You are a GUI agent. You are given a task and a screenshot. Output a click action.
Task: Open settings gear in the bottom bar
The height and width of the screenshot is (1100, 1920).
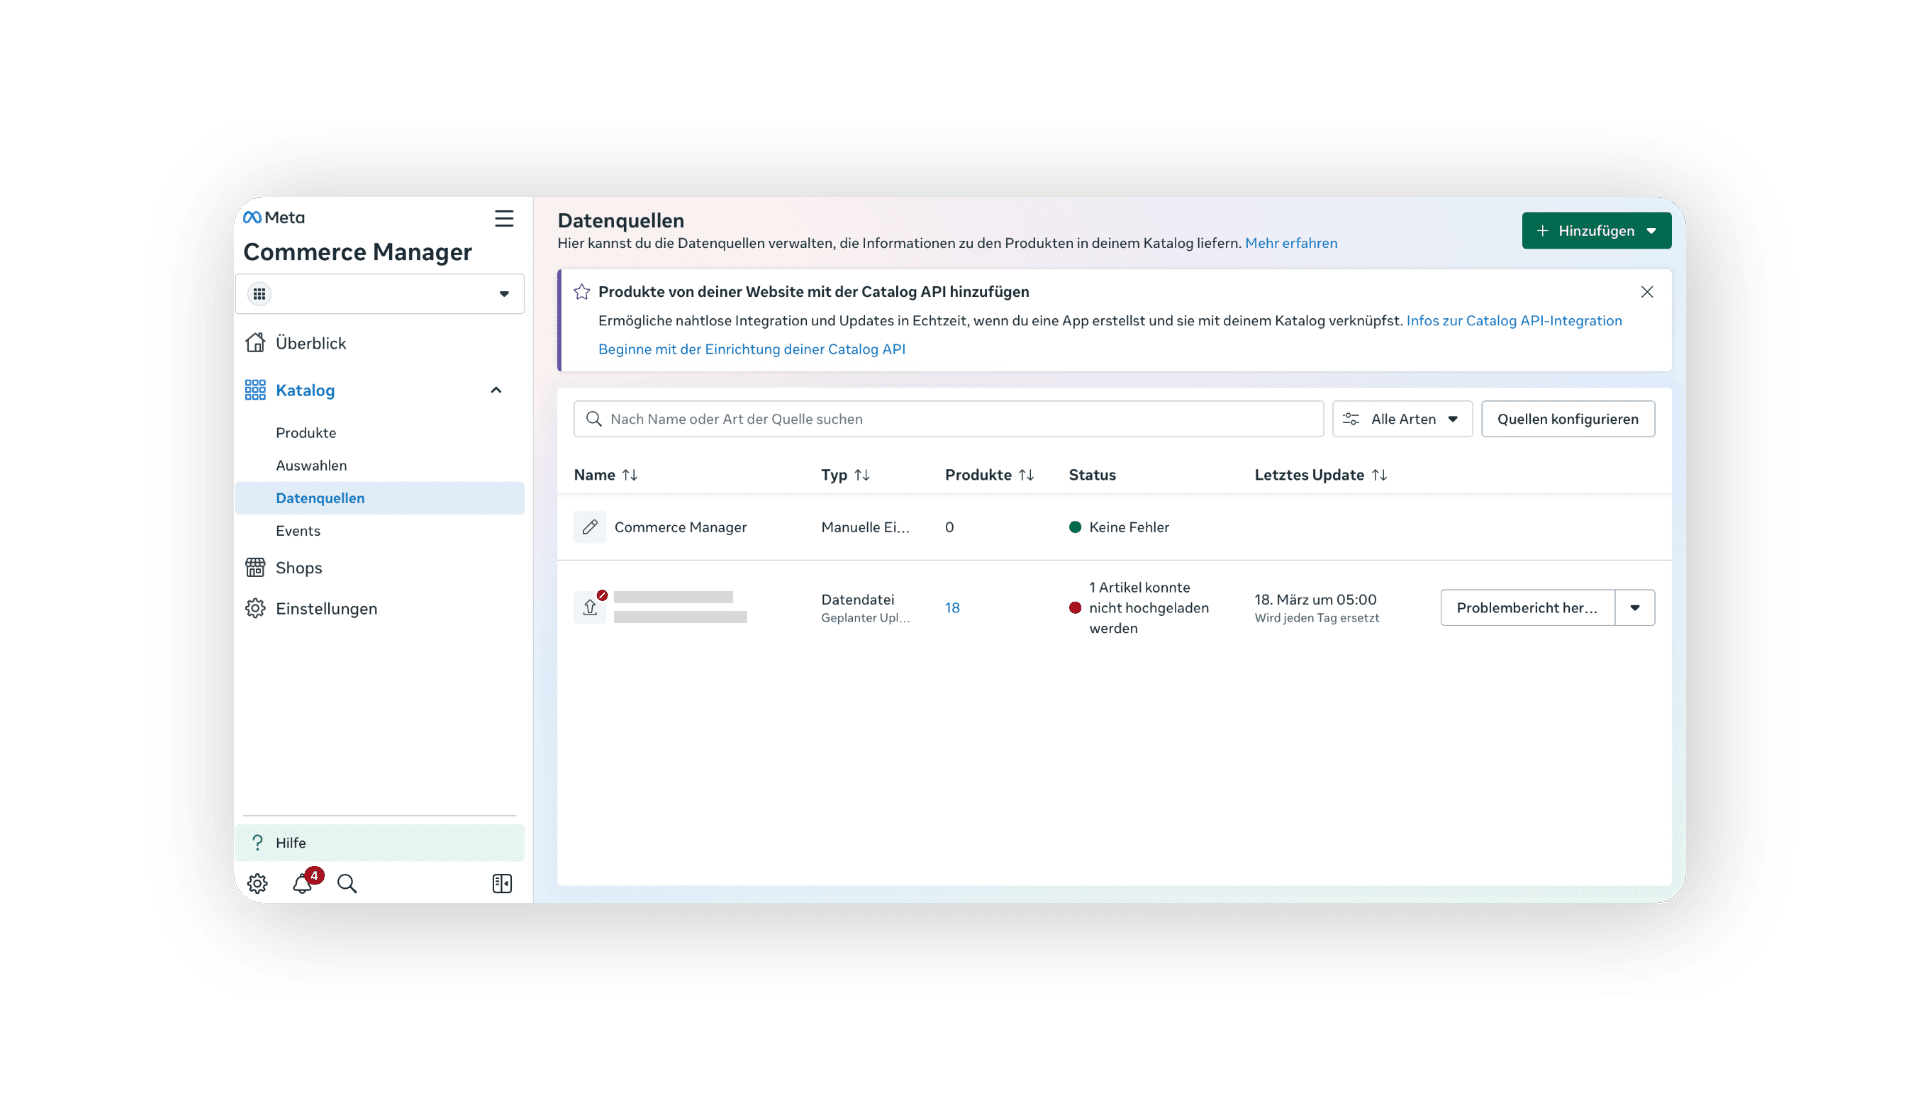[x=257, y=884]
